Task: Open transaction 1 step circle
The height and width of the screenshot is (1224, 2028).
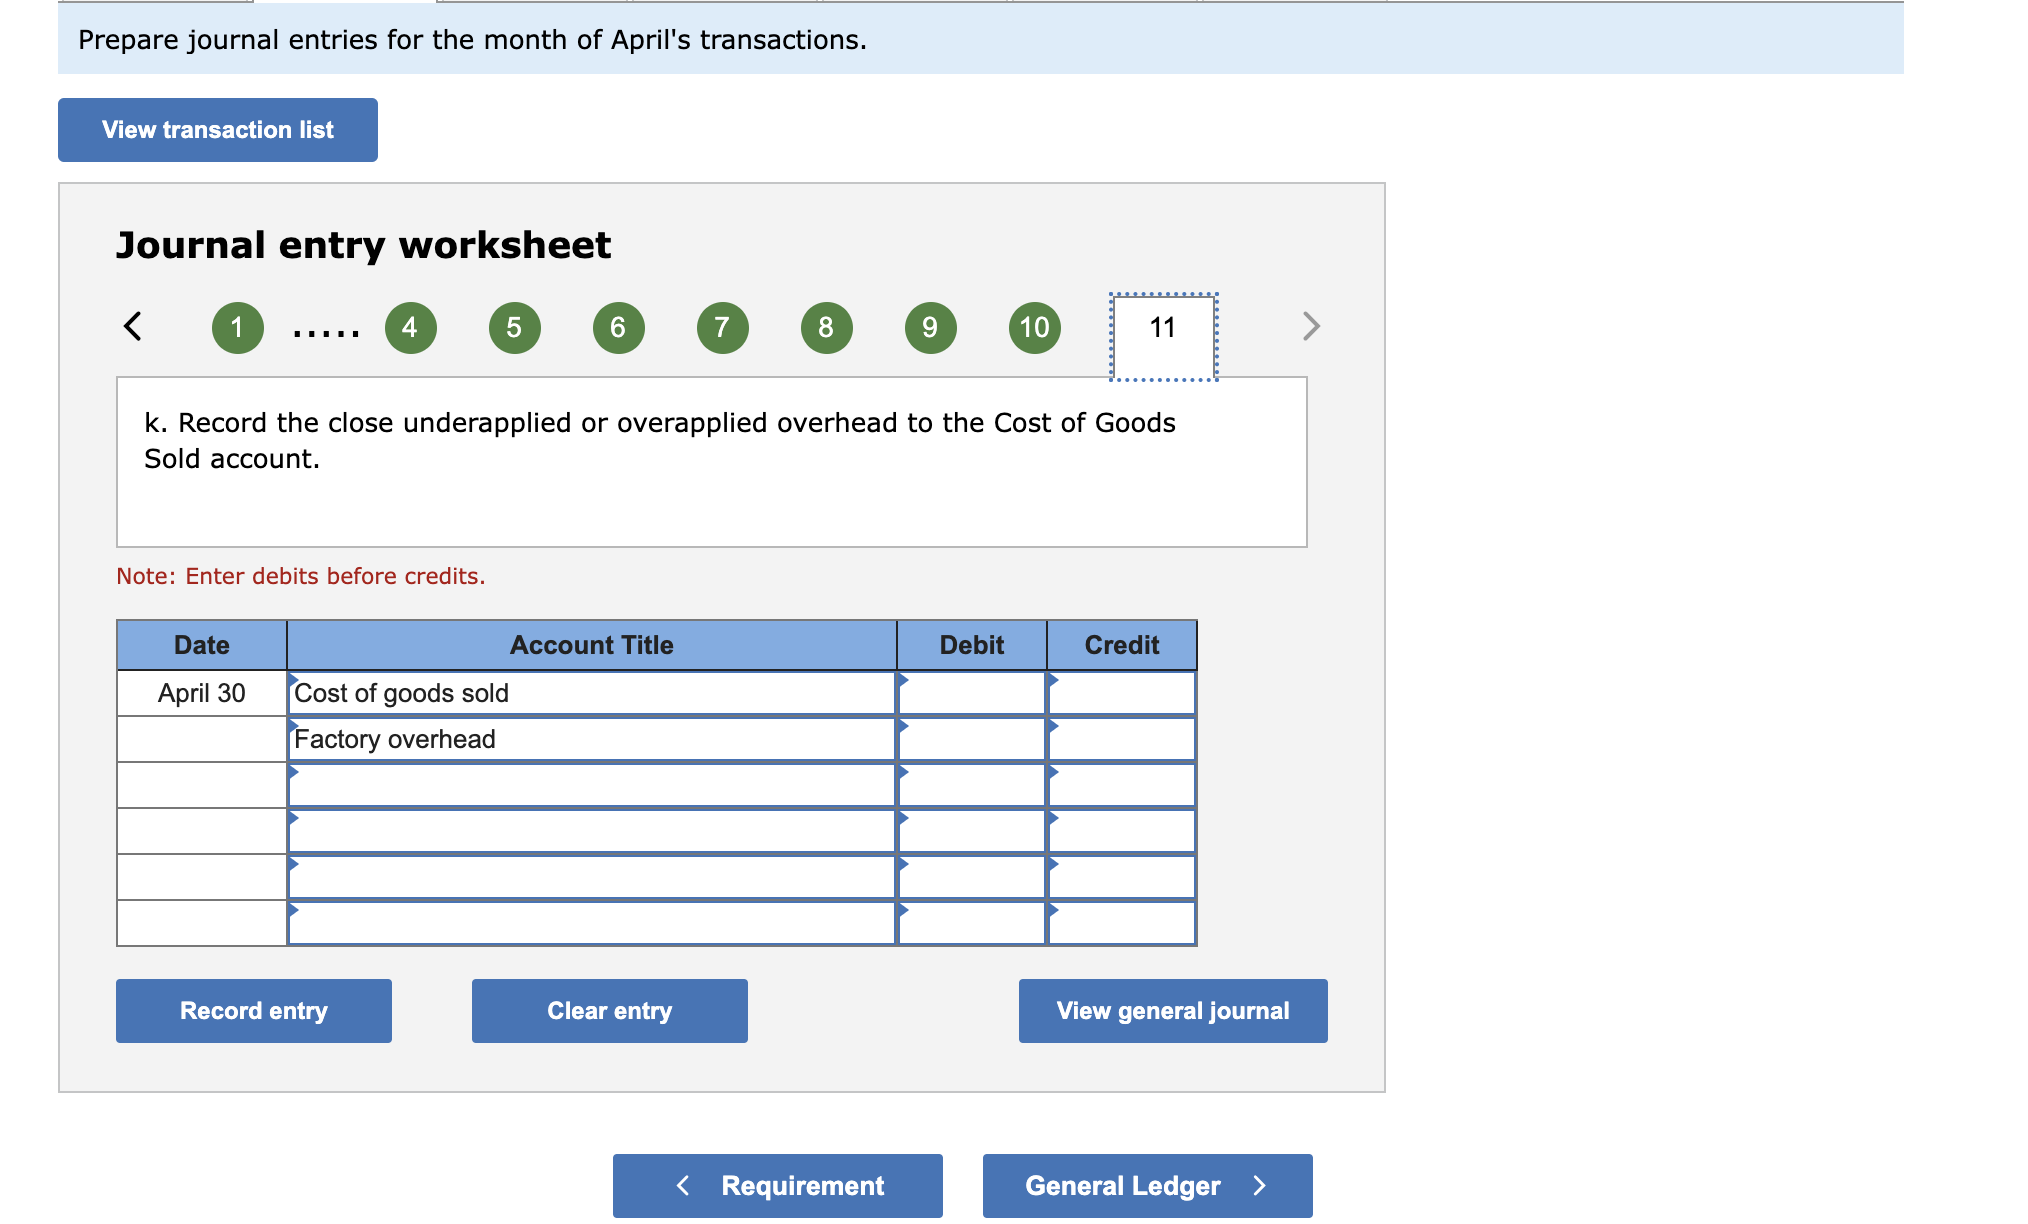Action: (237, 327)
